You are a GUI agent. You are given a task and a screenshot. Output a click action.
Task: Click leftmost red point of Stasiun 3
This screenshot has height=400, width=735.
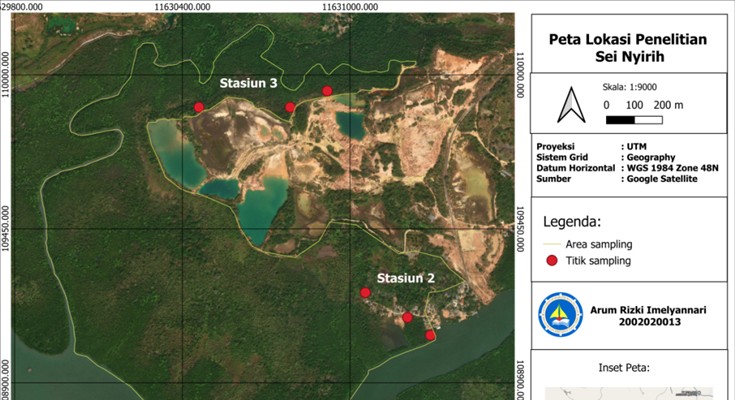pyautogui.click(x=199, y=107)
